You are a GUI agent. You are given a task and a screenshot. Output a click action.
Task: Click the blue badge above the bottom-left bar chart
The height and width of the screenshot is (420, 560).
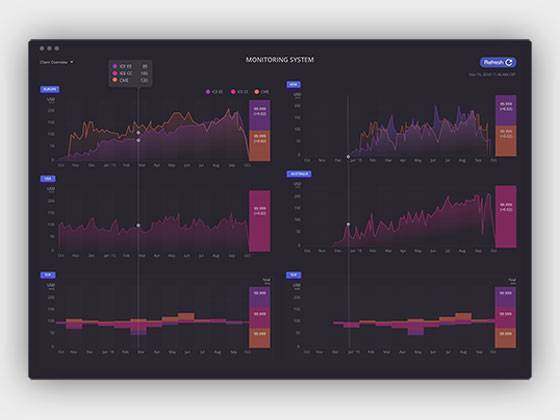tap(48, 275)
